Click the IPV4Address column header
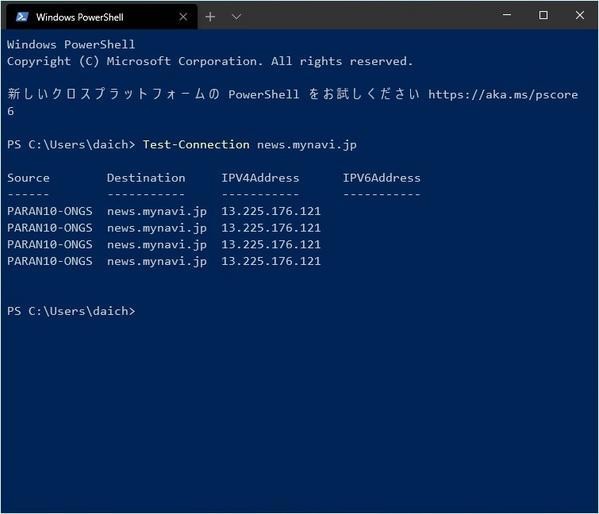Screen dimensions: 599x514 tap(260, 178)
